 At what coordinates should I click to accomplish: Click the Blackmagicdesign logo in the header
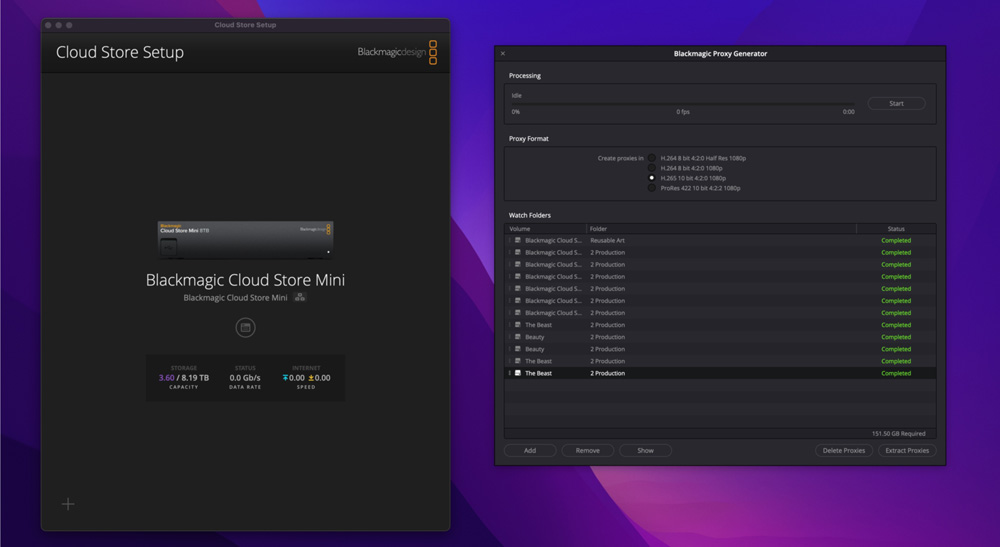pyautogui.click(x=397, y=52)
